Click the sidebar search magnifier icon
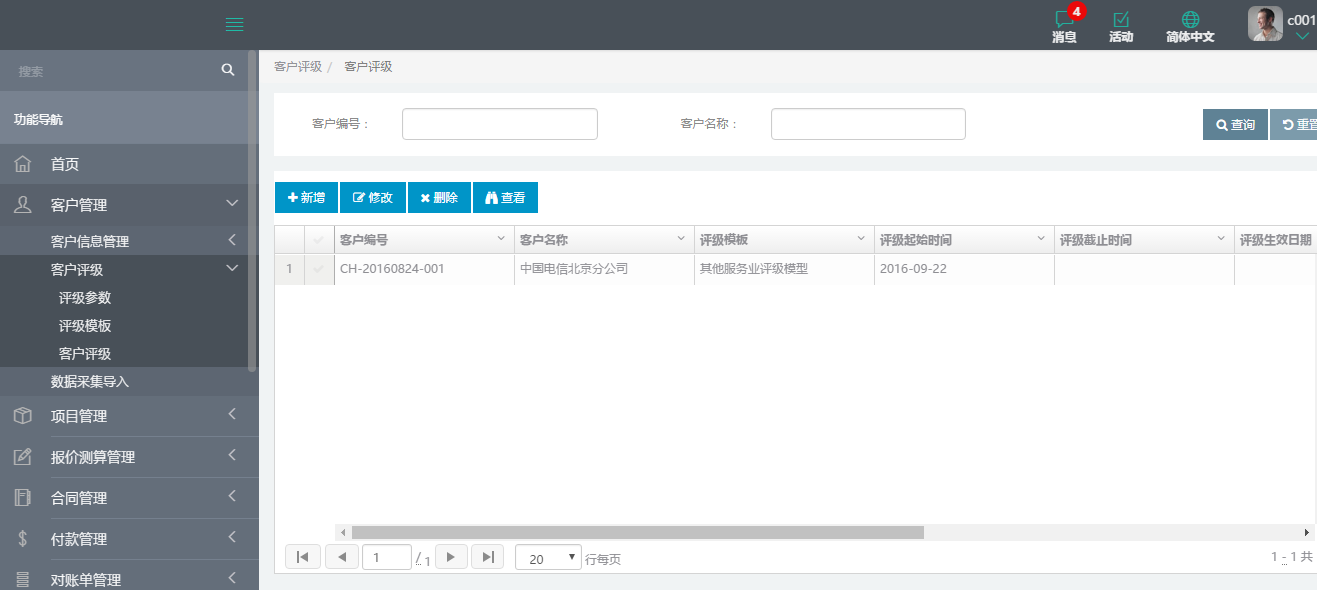Image resolution: width=1317 pixels, height=590 pixels. [x=228, y=70]
